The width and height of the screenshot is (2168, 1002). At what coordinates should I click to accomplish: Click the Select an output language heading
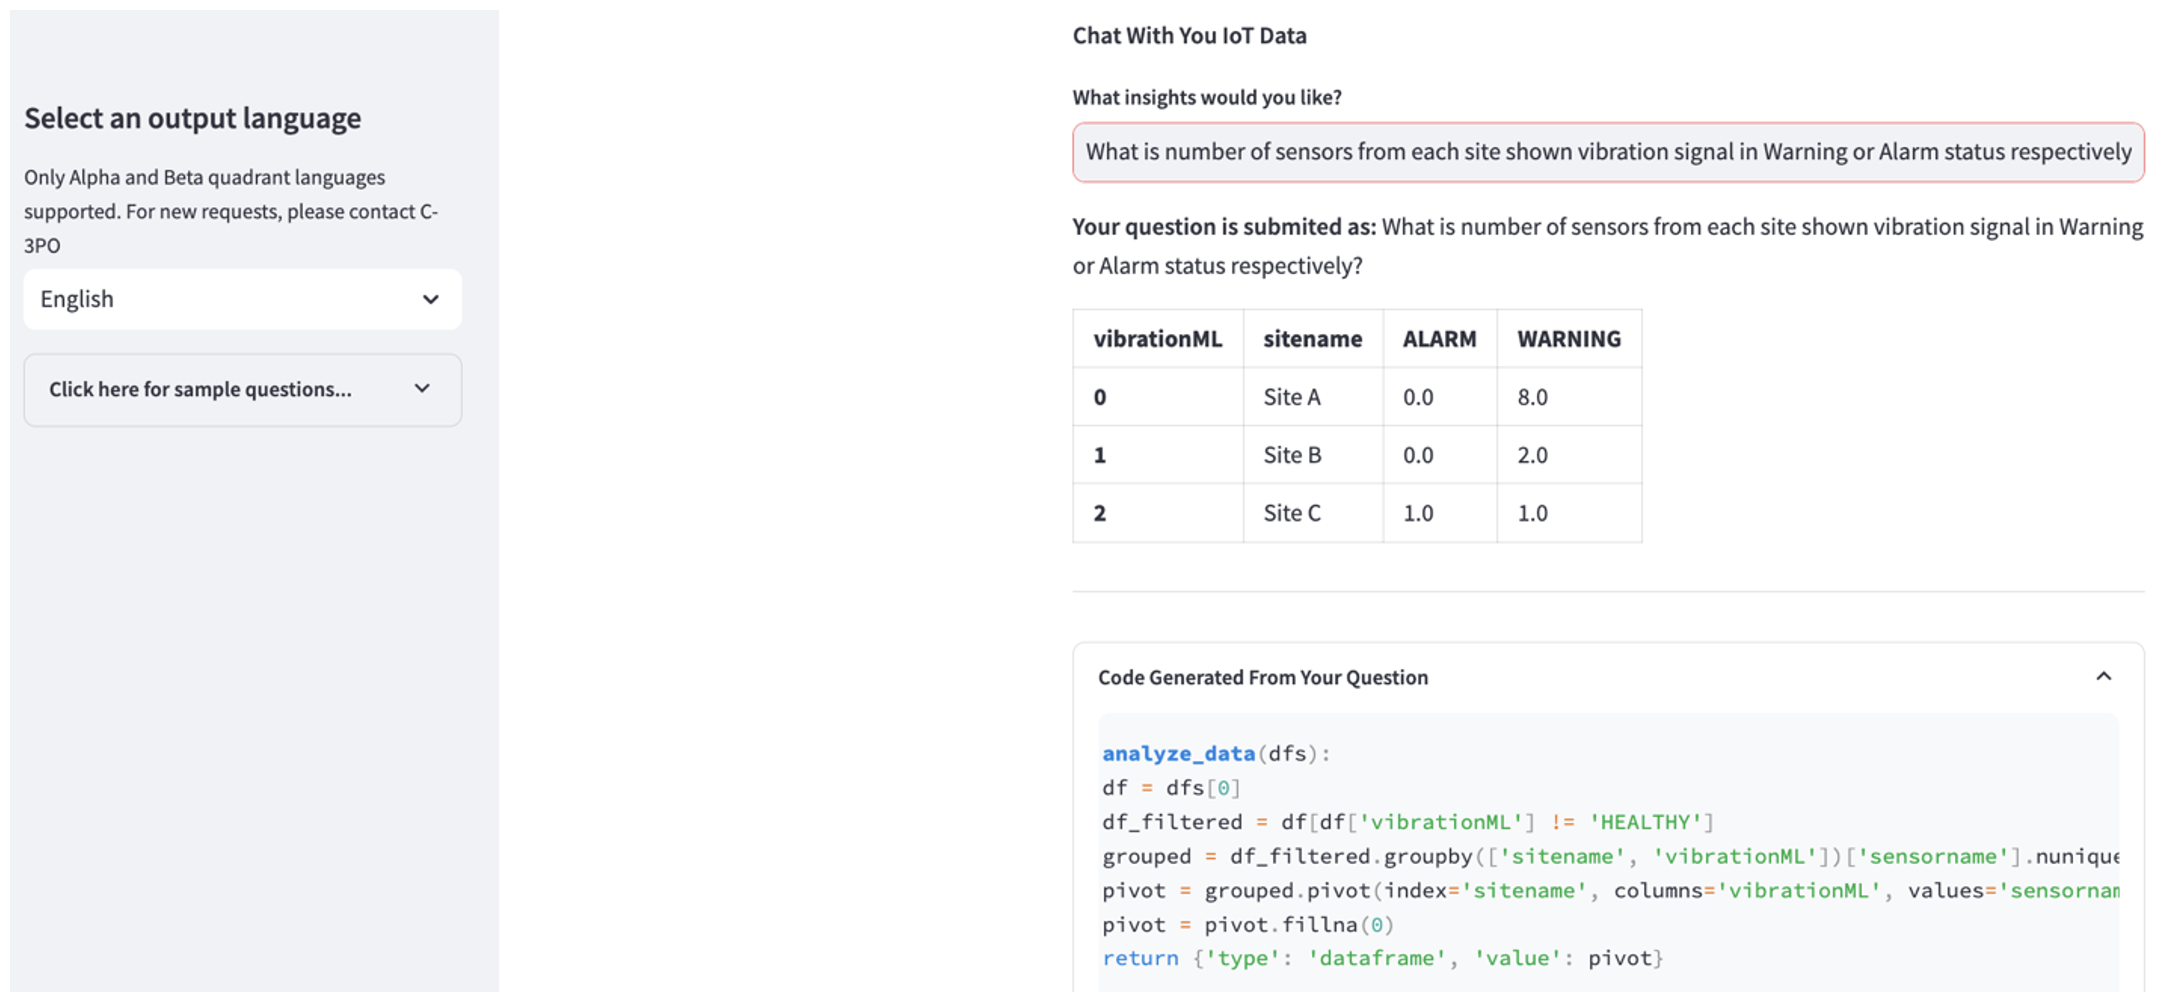[x=193, y=118]
